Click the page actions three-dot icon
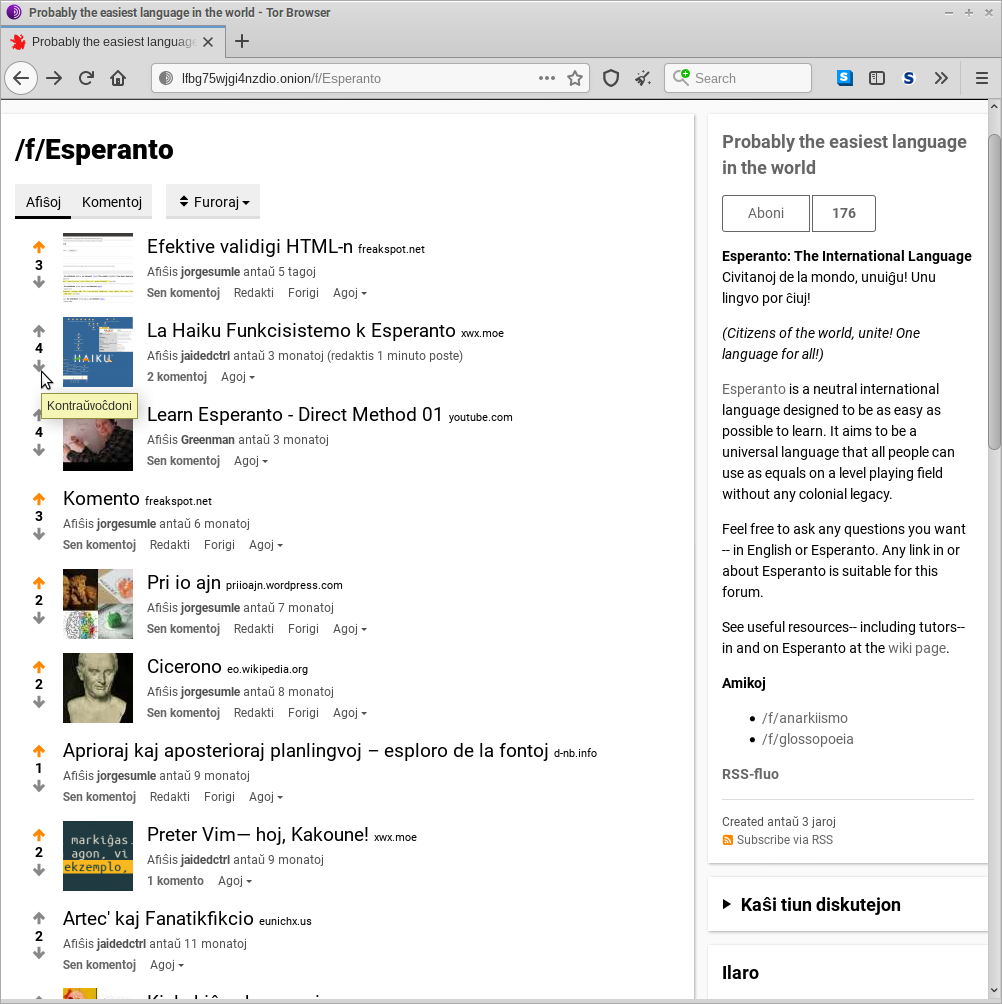The height and width of the screenshot is (1004, 1002). [547, 78]
